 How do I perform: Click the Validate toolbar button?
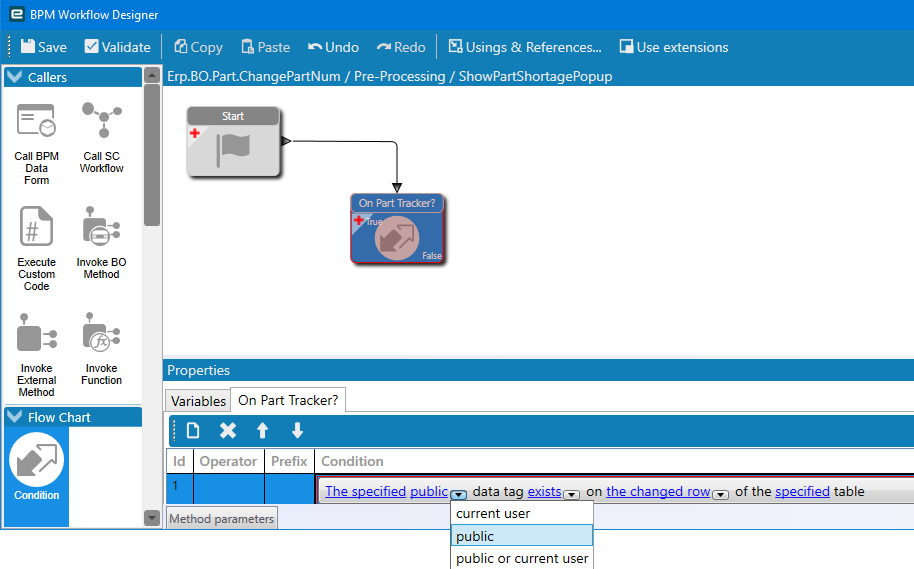tap(117, 47)
